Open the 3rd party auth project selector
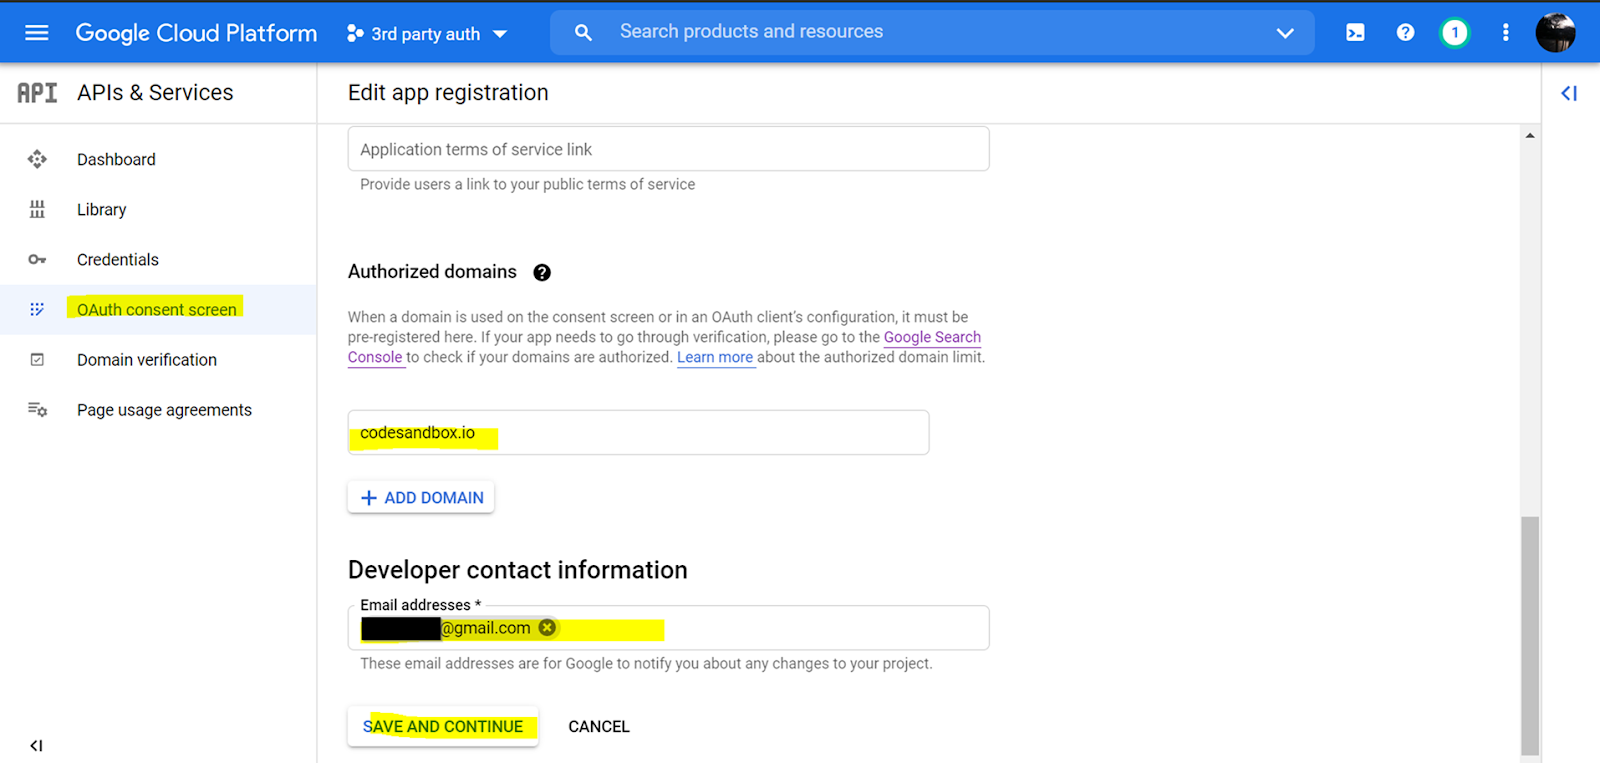 427,34
